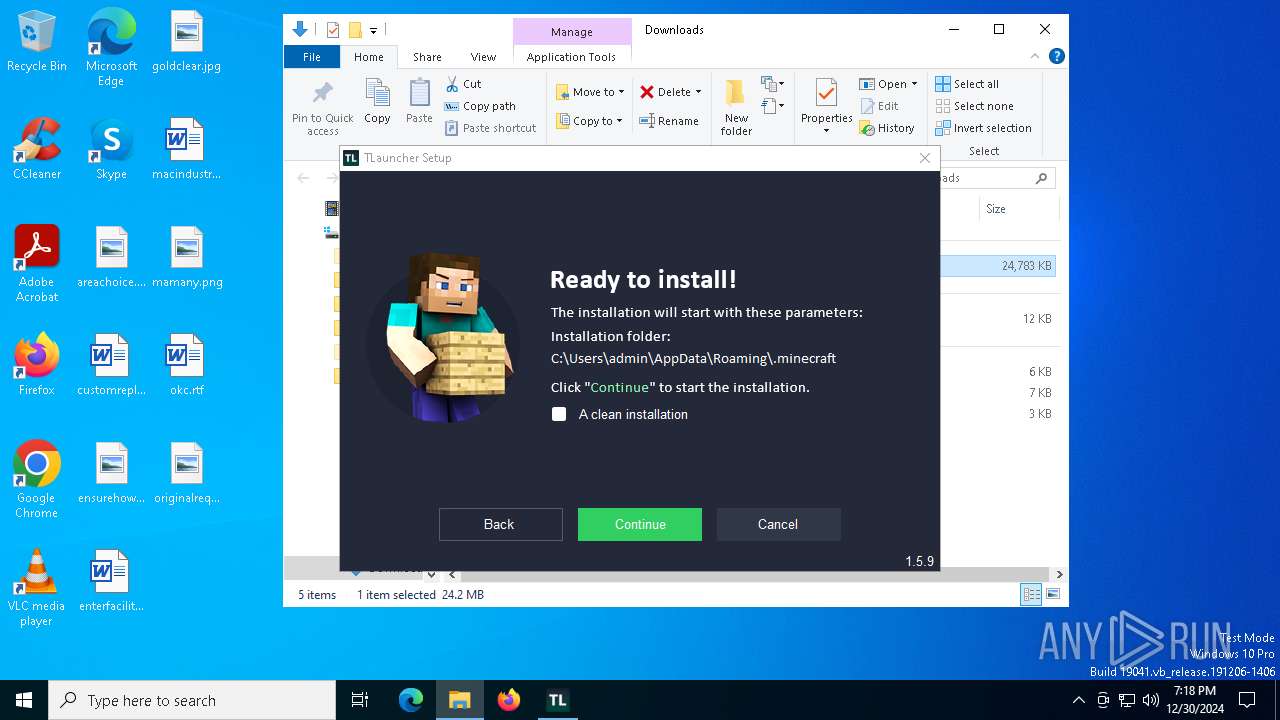Click Quick Access new folder icon

click(355, 30)
